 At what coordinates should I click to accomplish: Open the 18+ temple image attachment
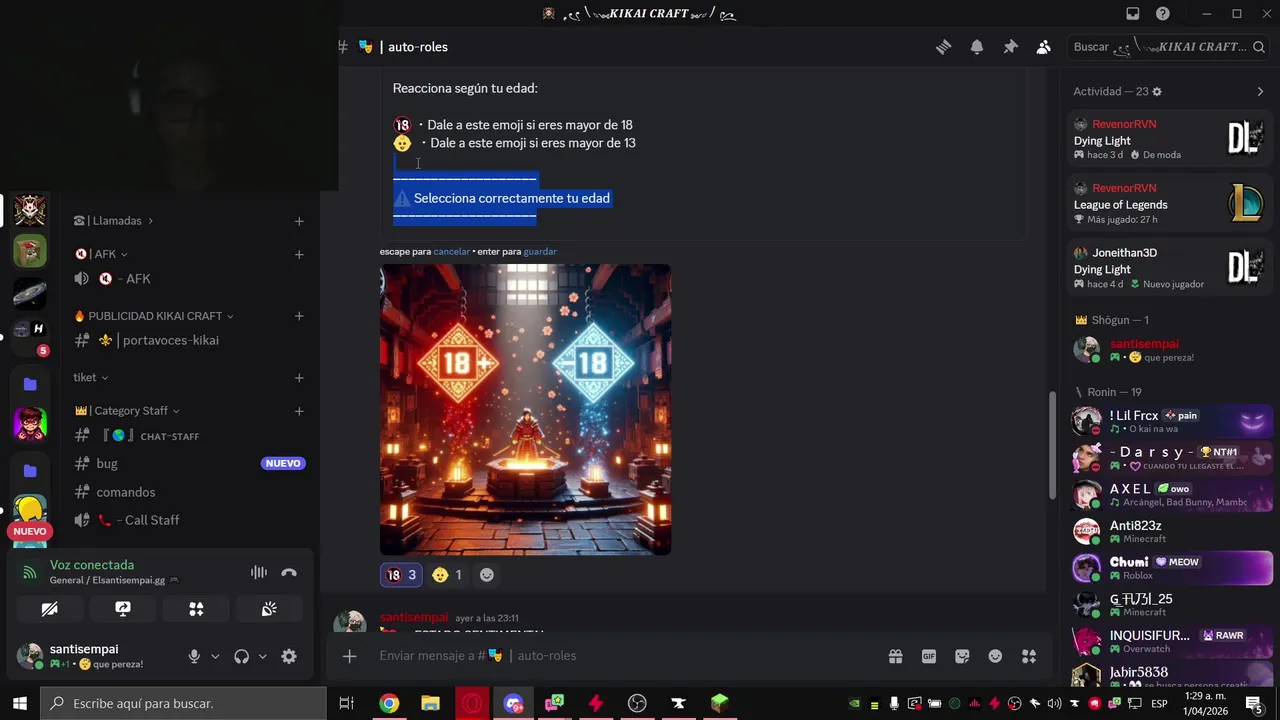[525, 409]
